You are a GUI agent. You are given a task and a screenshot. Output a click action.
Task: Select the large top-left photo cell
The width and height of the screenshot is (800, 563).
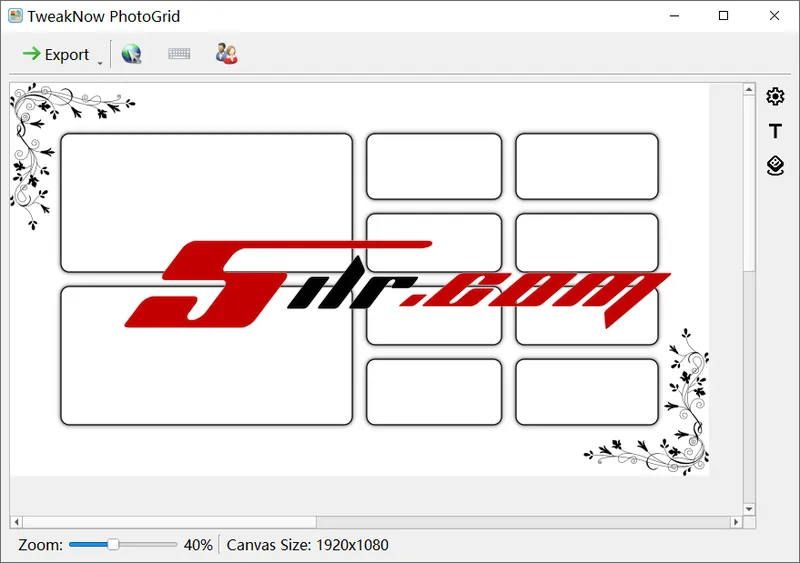206,202
